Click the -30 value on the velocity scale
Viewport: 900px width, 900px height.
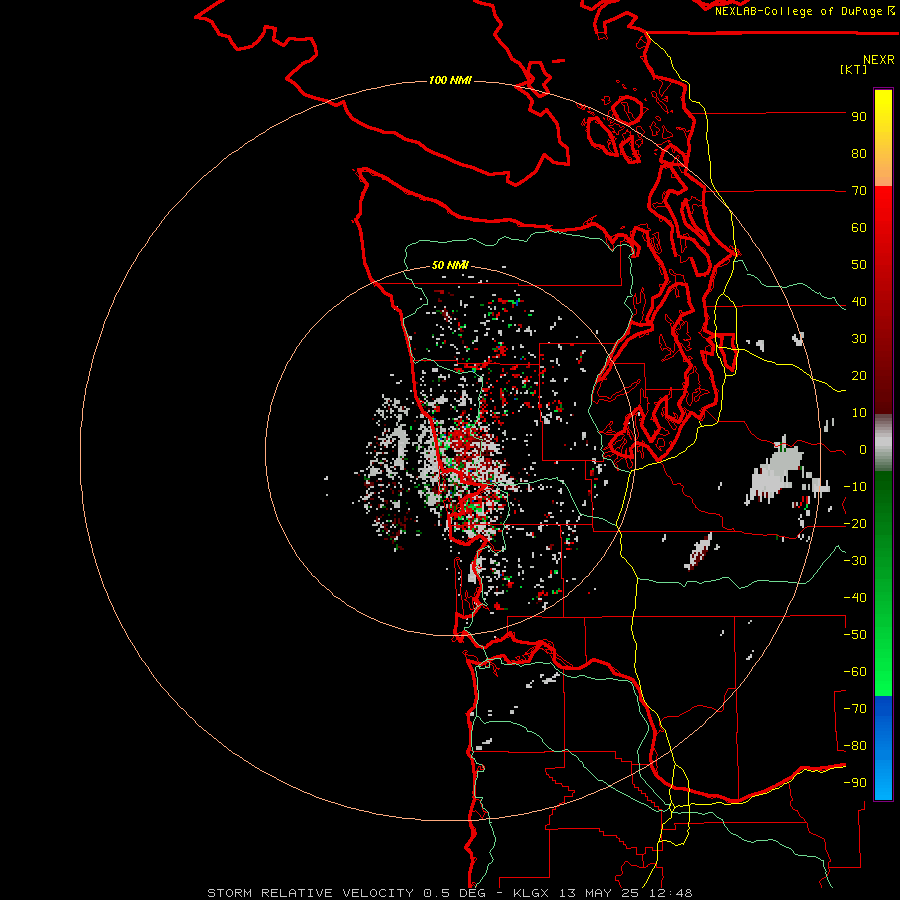tap(855, 561)
